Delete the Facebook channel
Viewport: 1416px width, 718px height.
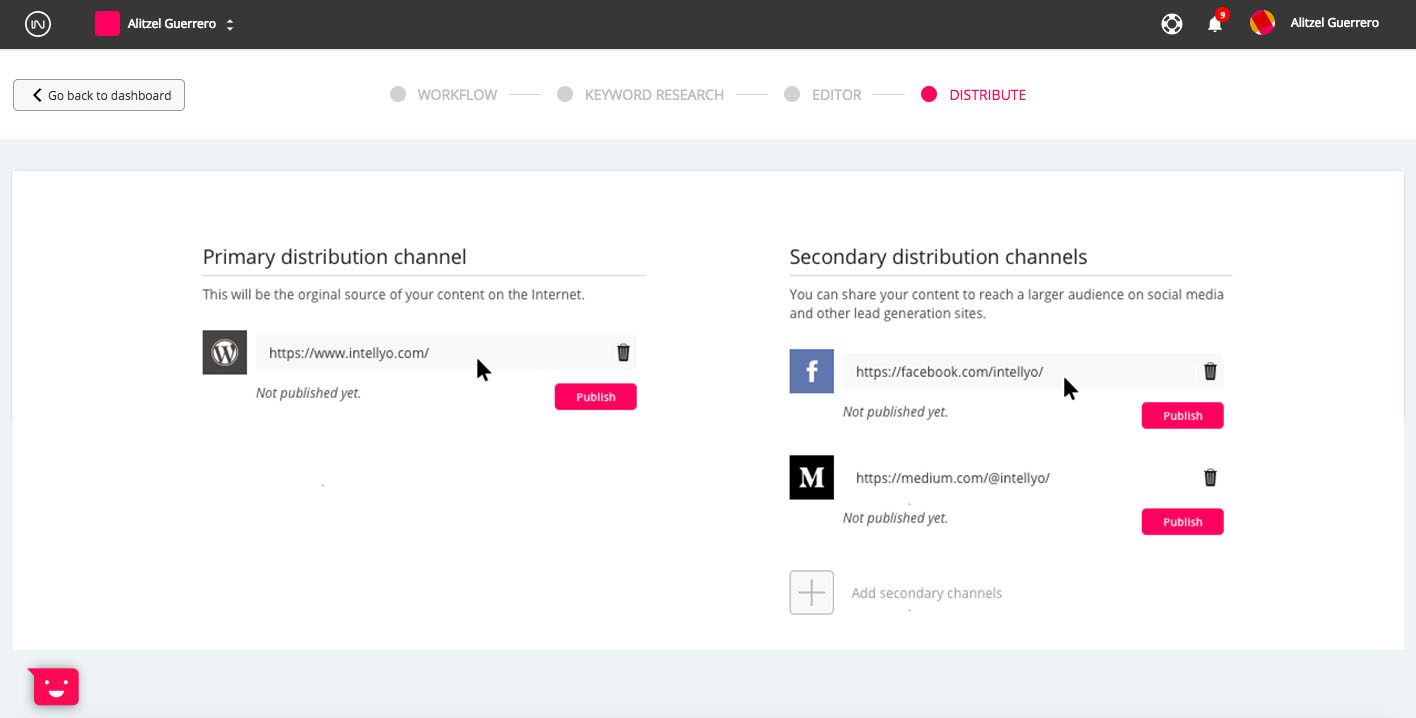click(x=1210, y=371)
